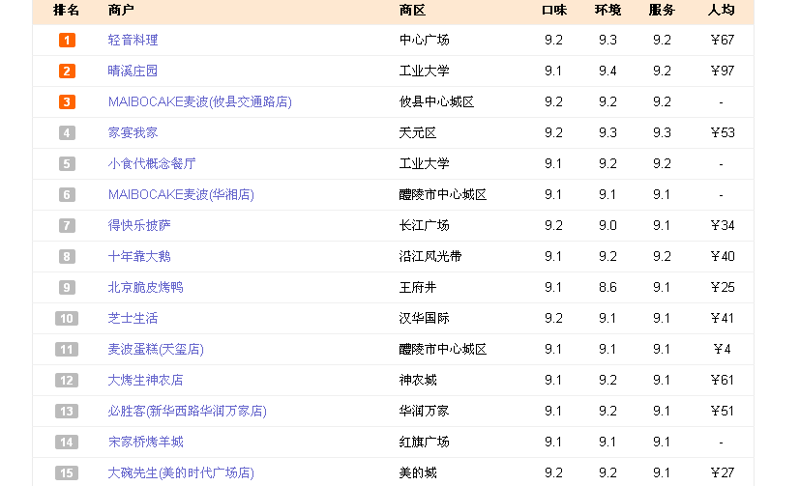Click the orange rank 1 badge
Screen dimensions: 800x486
click(67, 40)
